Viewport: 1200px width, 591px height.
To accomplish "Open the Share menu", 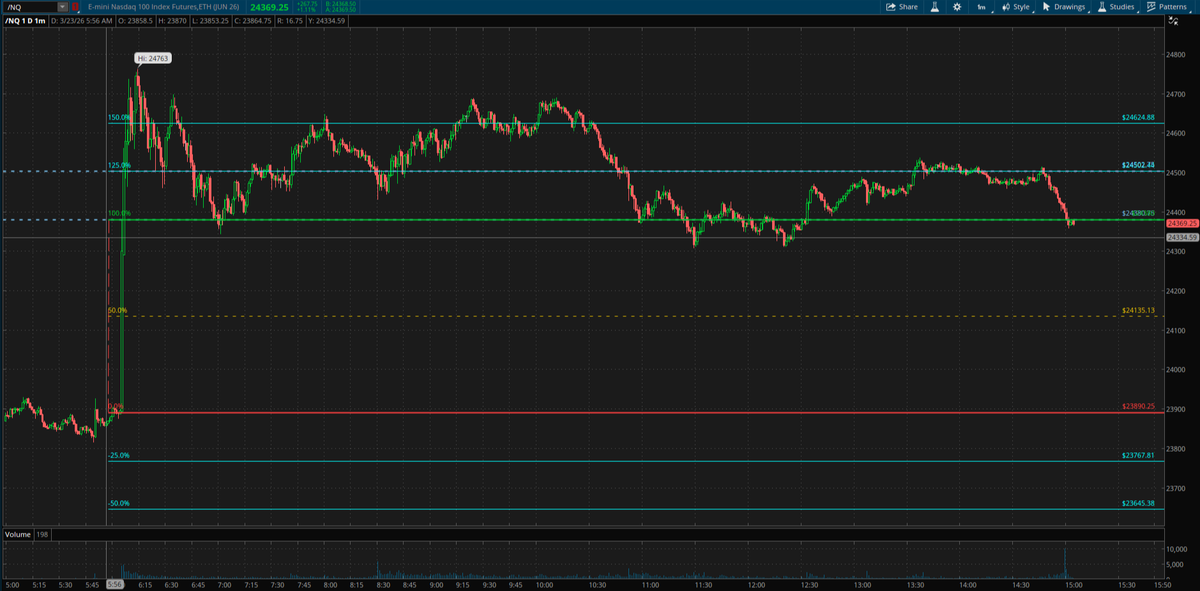I will (901, 6).
